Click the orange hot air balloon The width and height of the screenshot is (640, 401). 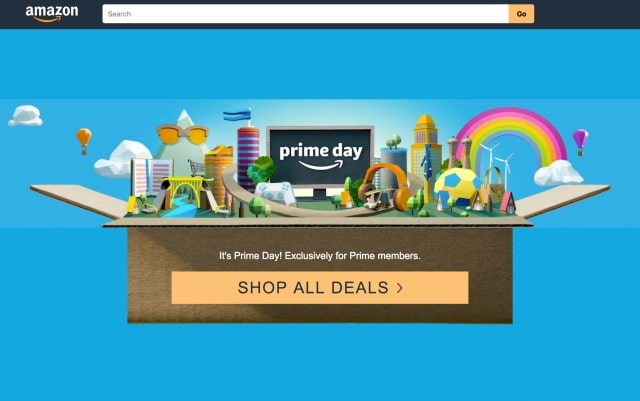tap(84, 141)
